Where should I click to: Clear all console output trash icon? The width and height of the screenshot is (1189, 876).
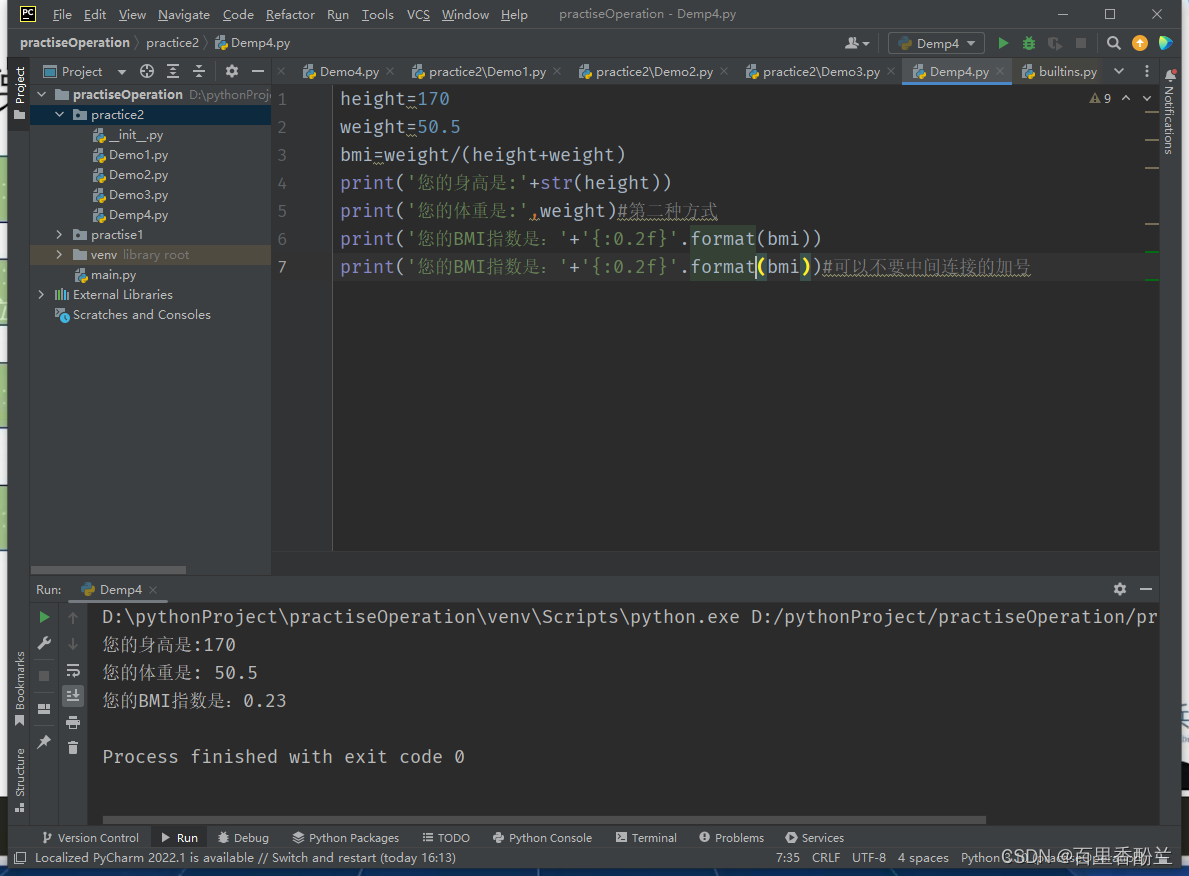tap(73, 748)
